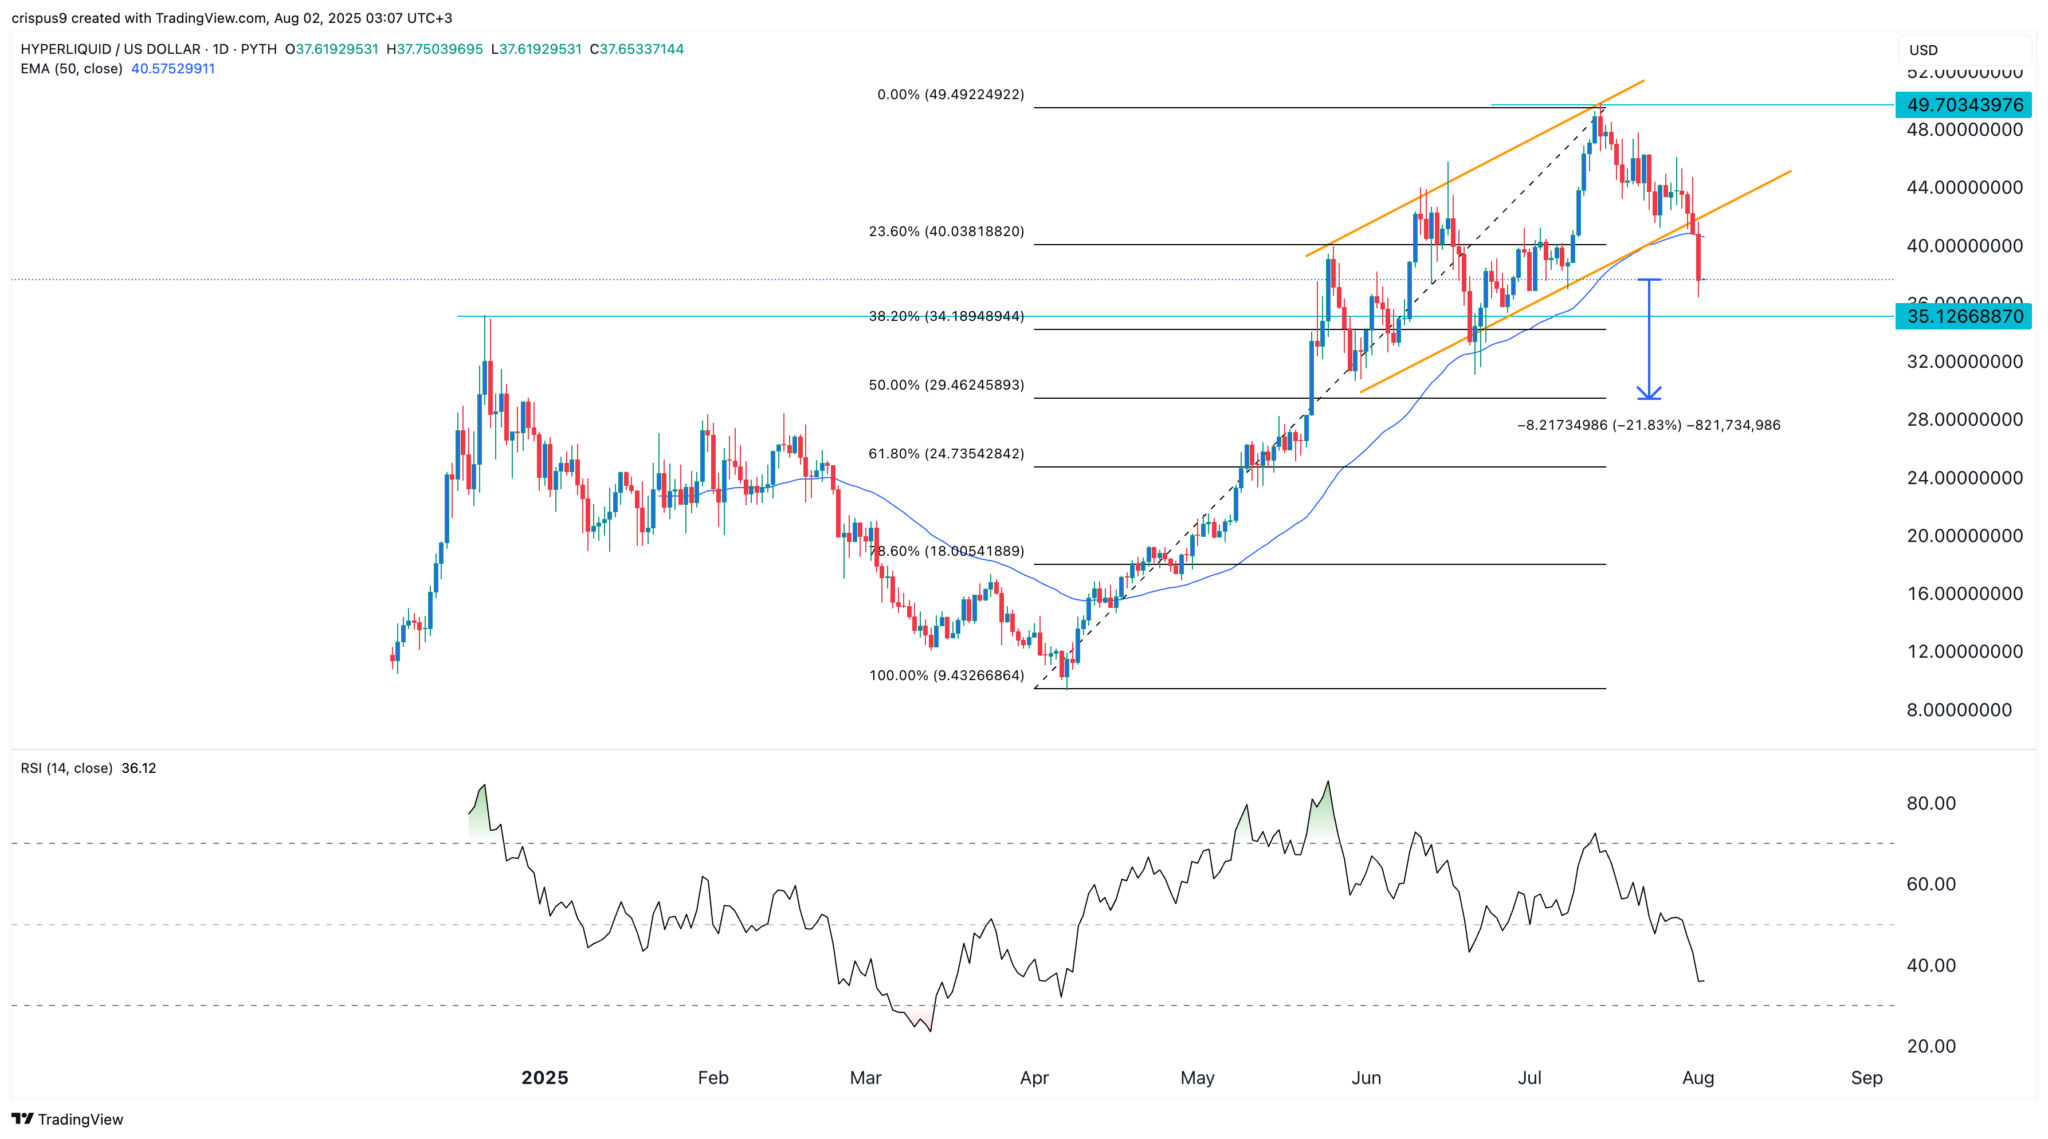The image size is (2048, 1139).
Task: Click the RSI 60.00 axis label
Action: click(x=1931, y=885)
